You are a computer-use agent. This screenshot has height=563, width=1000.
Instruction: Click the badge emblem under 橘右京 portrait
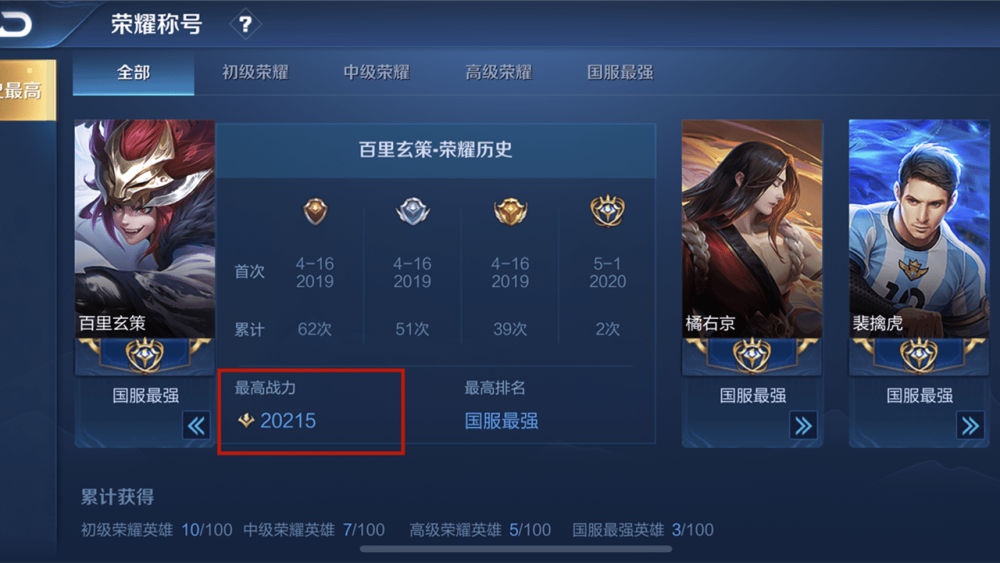752,355
